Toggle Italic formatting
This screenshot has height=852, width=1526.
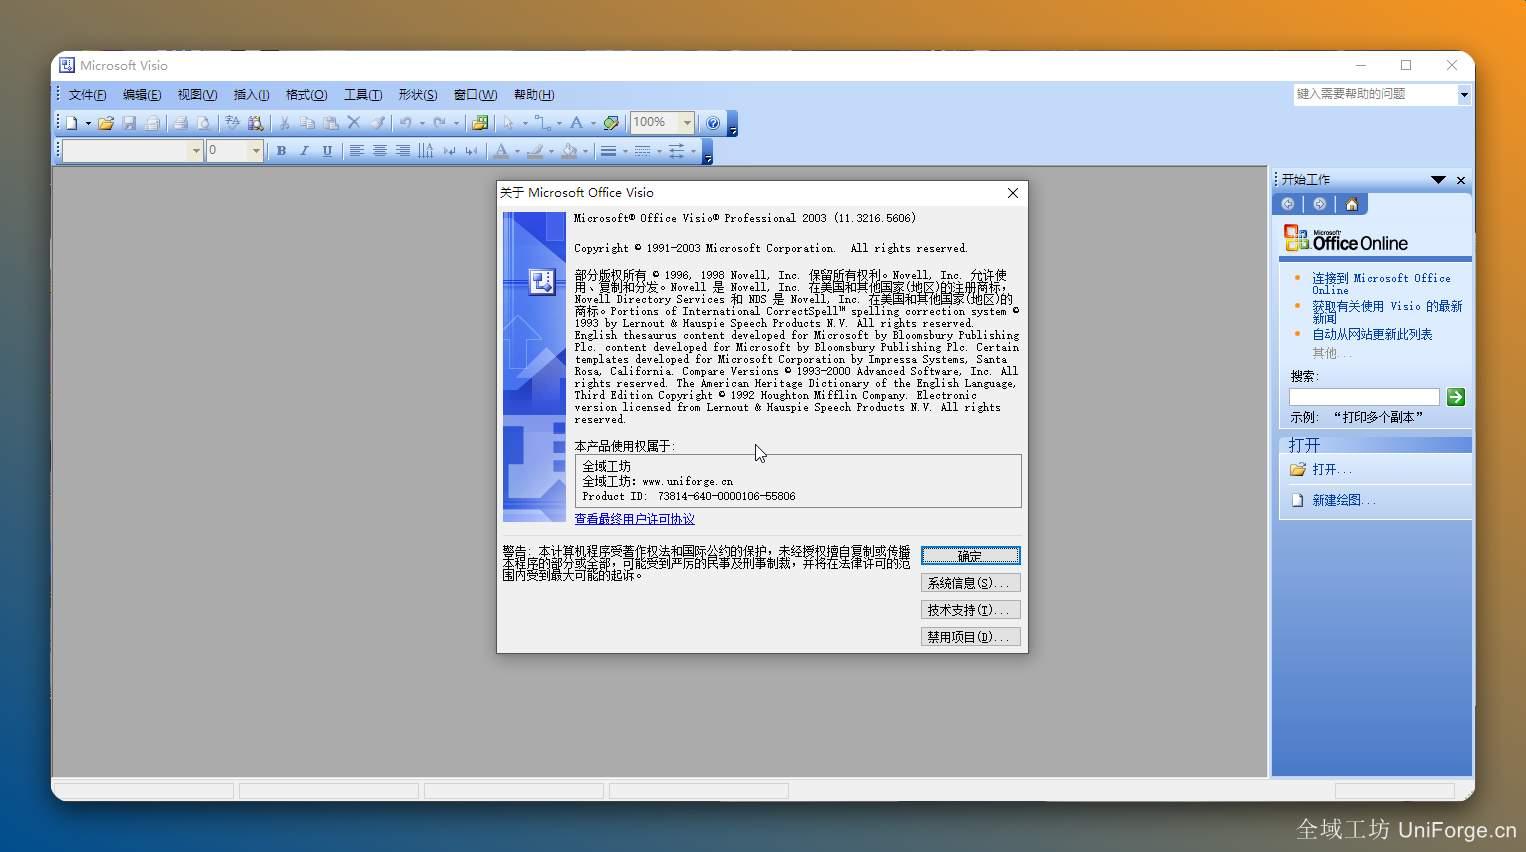(304, 151)
